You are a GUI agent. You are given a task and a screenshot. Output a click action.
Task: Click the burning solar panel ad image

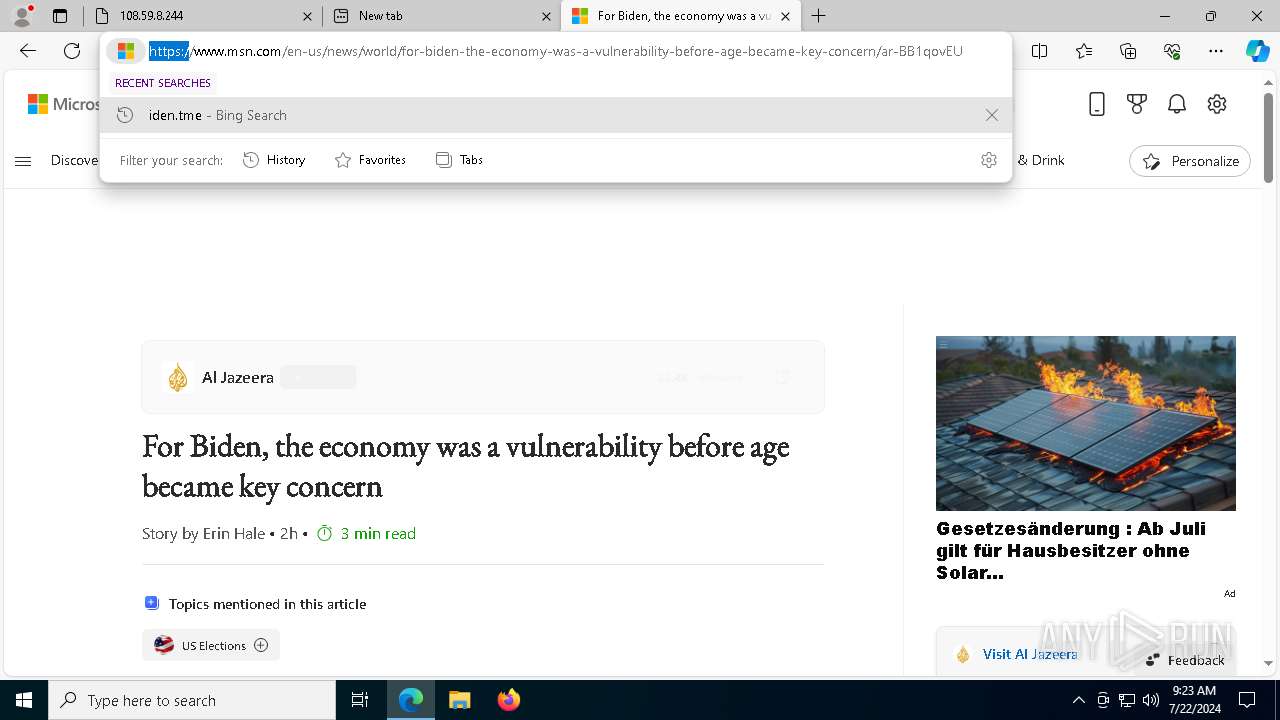point(1086,423)
